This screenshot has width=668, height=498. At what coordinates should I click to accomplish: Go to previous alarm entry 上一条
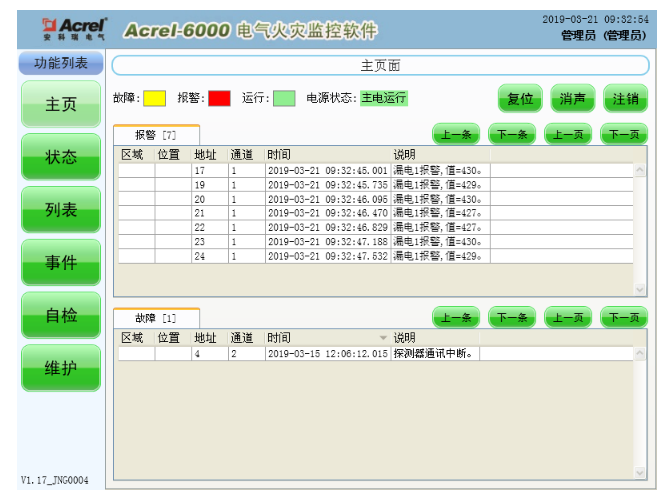[x=456, y=134]
